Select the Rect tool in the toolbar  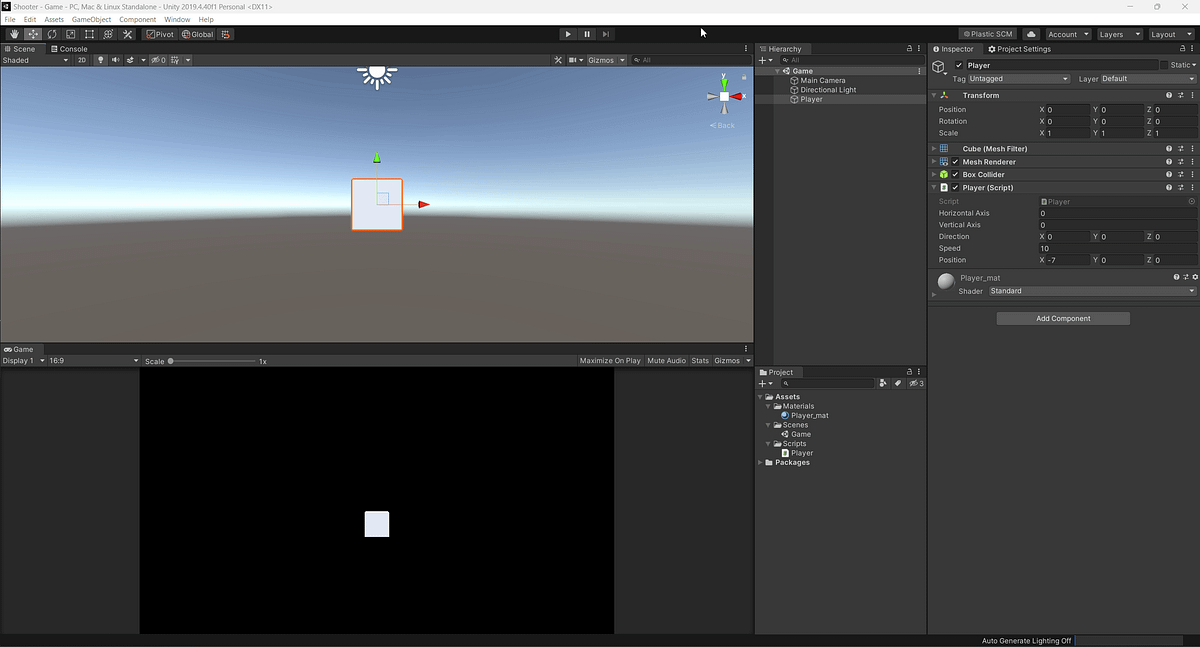tap(89, 34)
